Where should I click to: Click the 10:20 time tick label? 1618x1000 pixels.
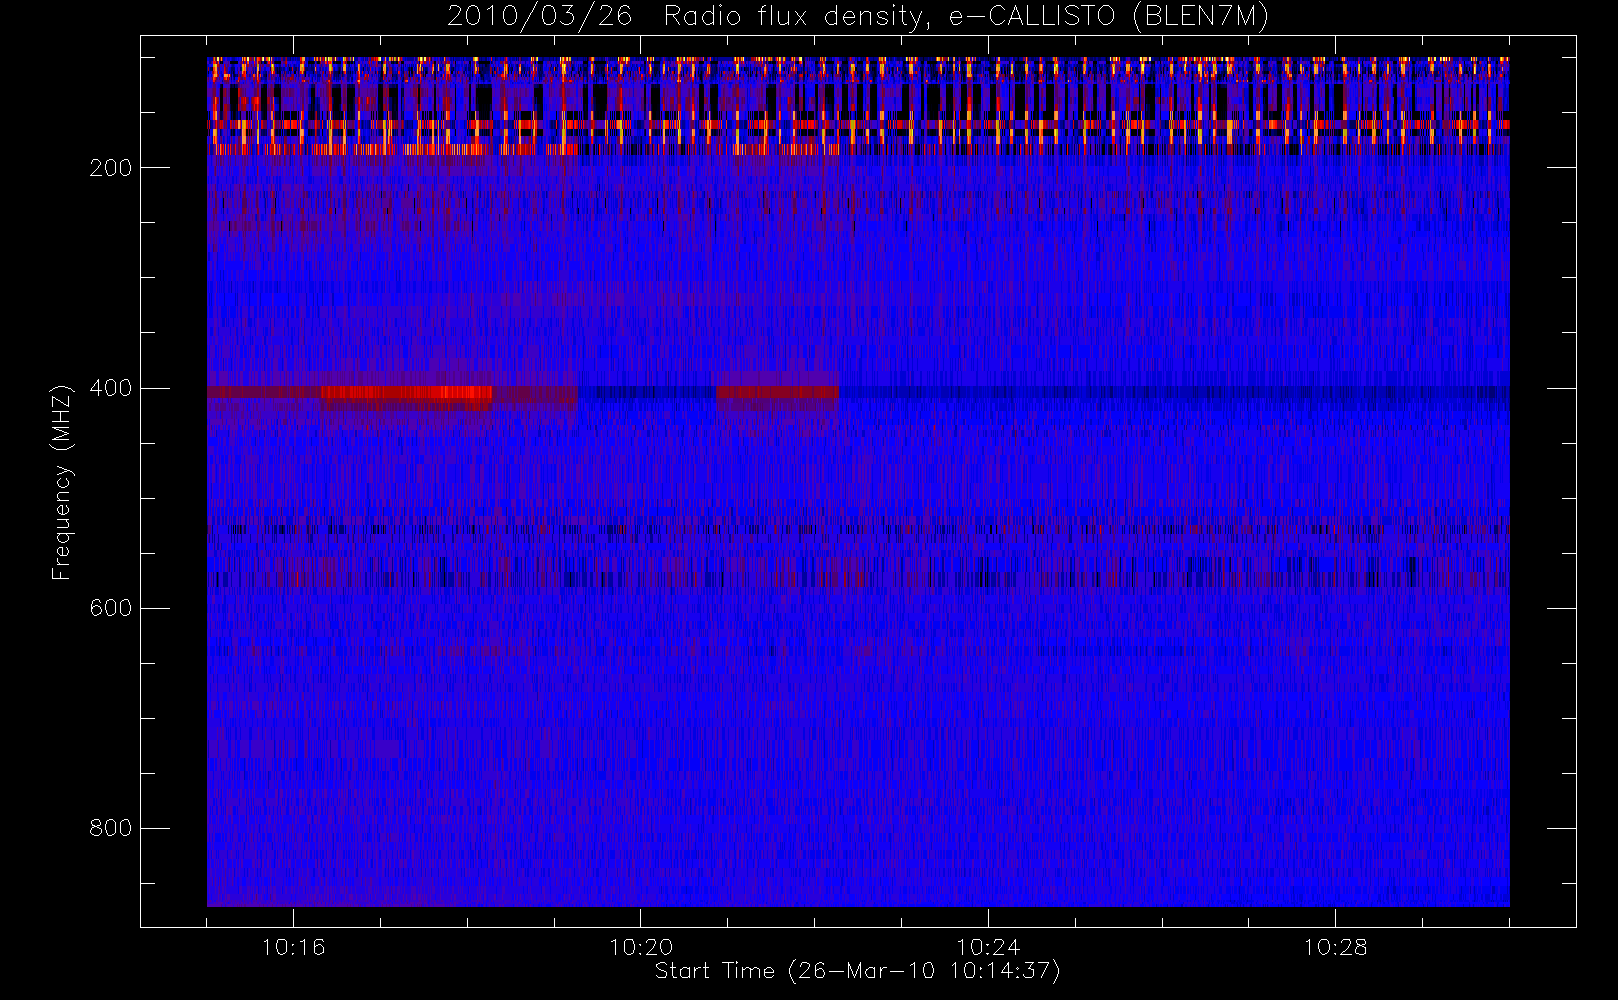[641, 947]
